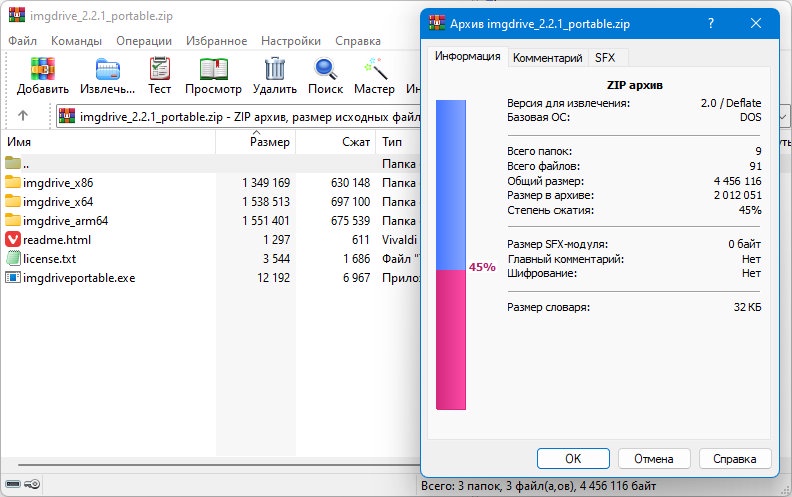
Task: Click the Удалить trash can icon
Action: pyautogui.click(x=275, y=69)
